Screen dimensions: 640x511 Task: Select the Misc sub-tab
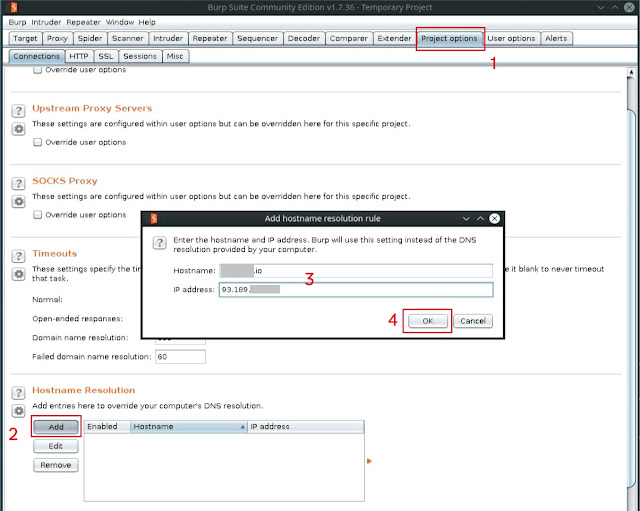[175, 56]
